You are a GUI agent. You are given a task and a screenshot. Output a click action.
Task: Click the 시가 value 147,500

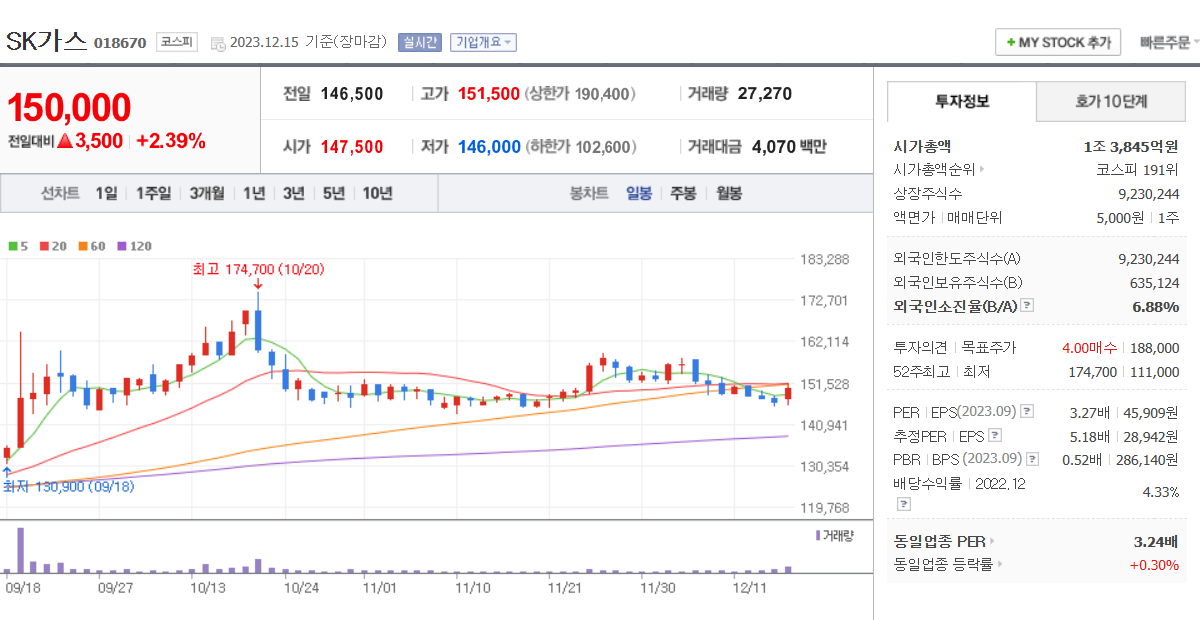[x=352, y=147]
